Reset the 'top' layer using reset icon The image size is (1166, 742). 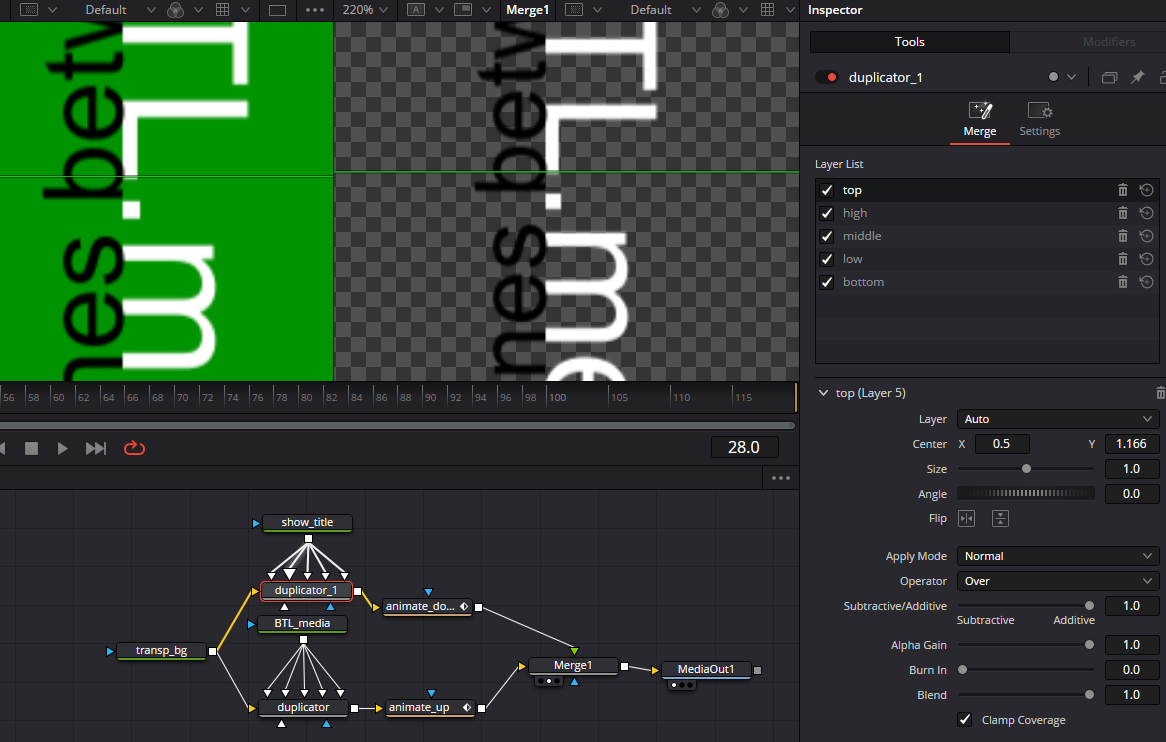1147,190
